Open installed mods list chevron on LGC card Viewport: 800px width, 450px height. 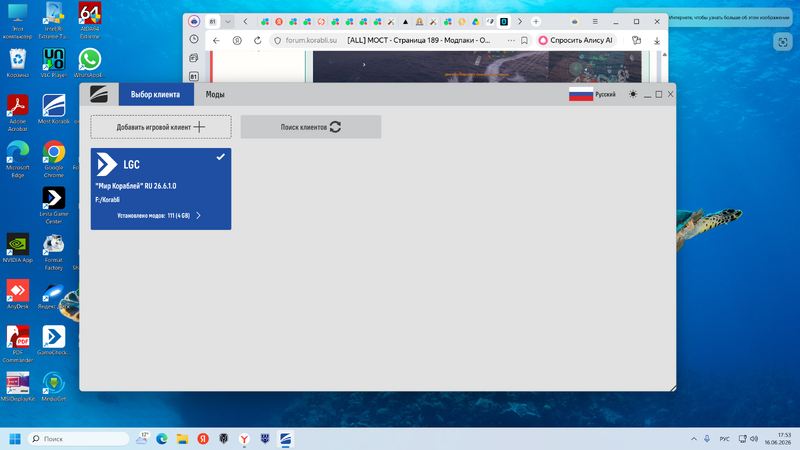[x=198, y=216]
